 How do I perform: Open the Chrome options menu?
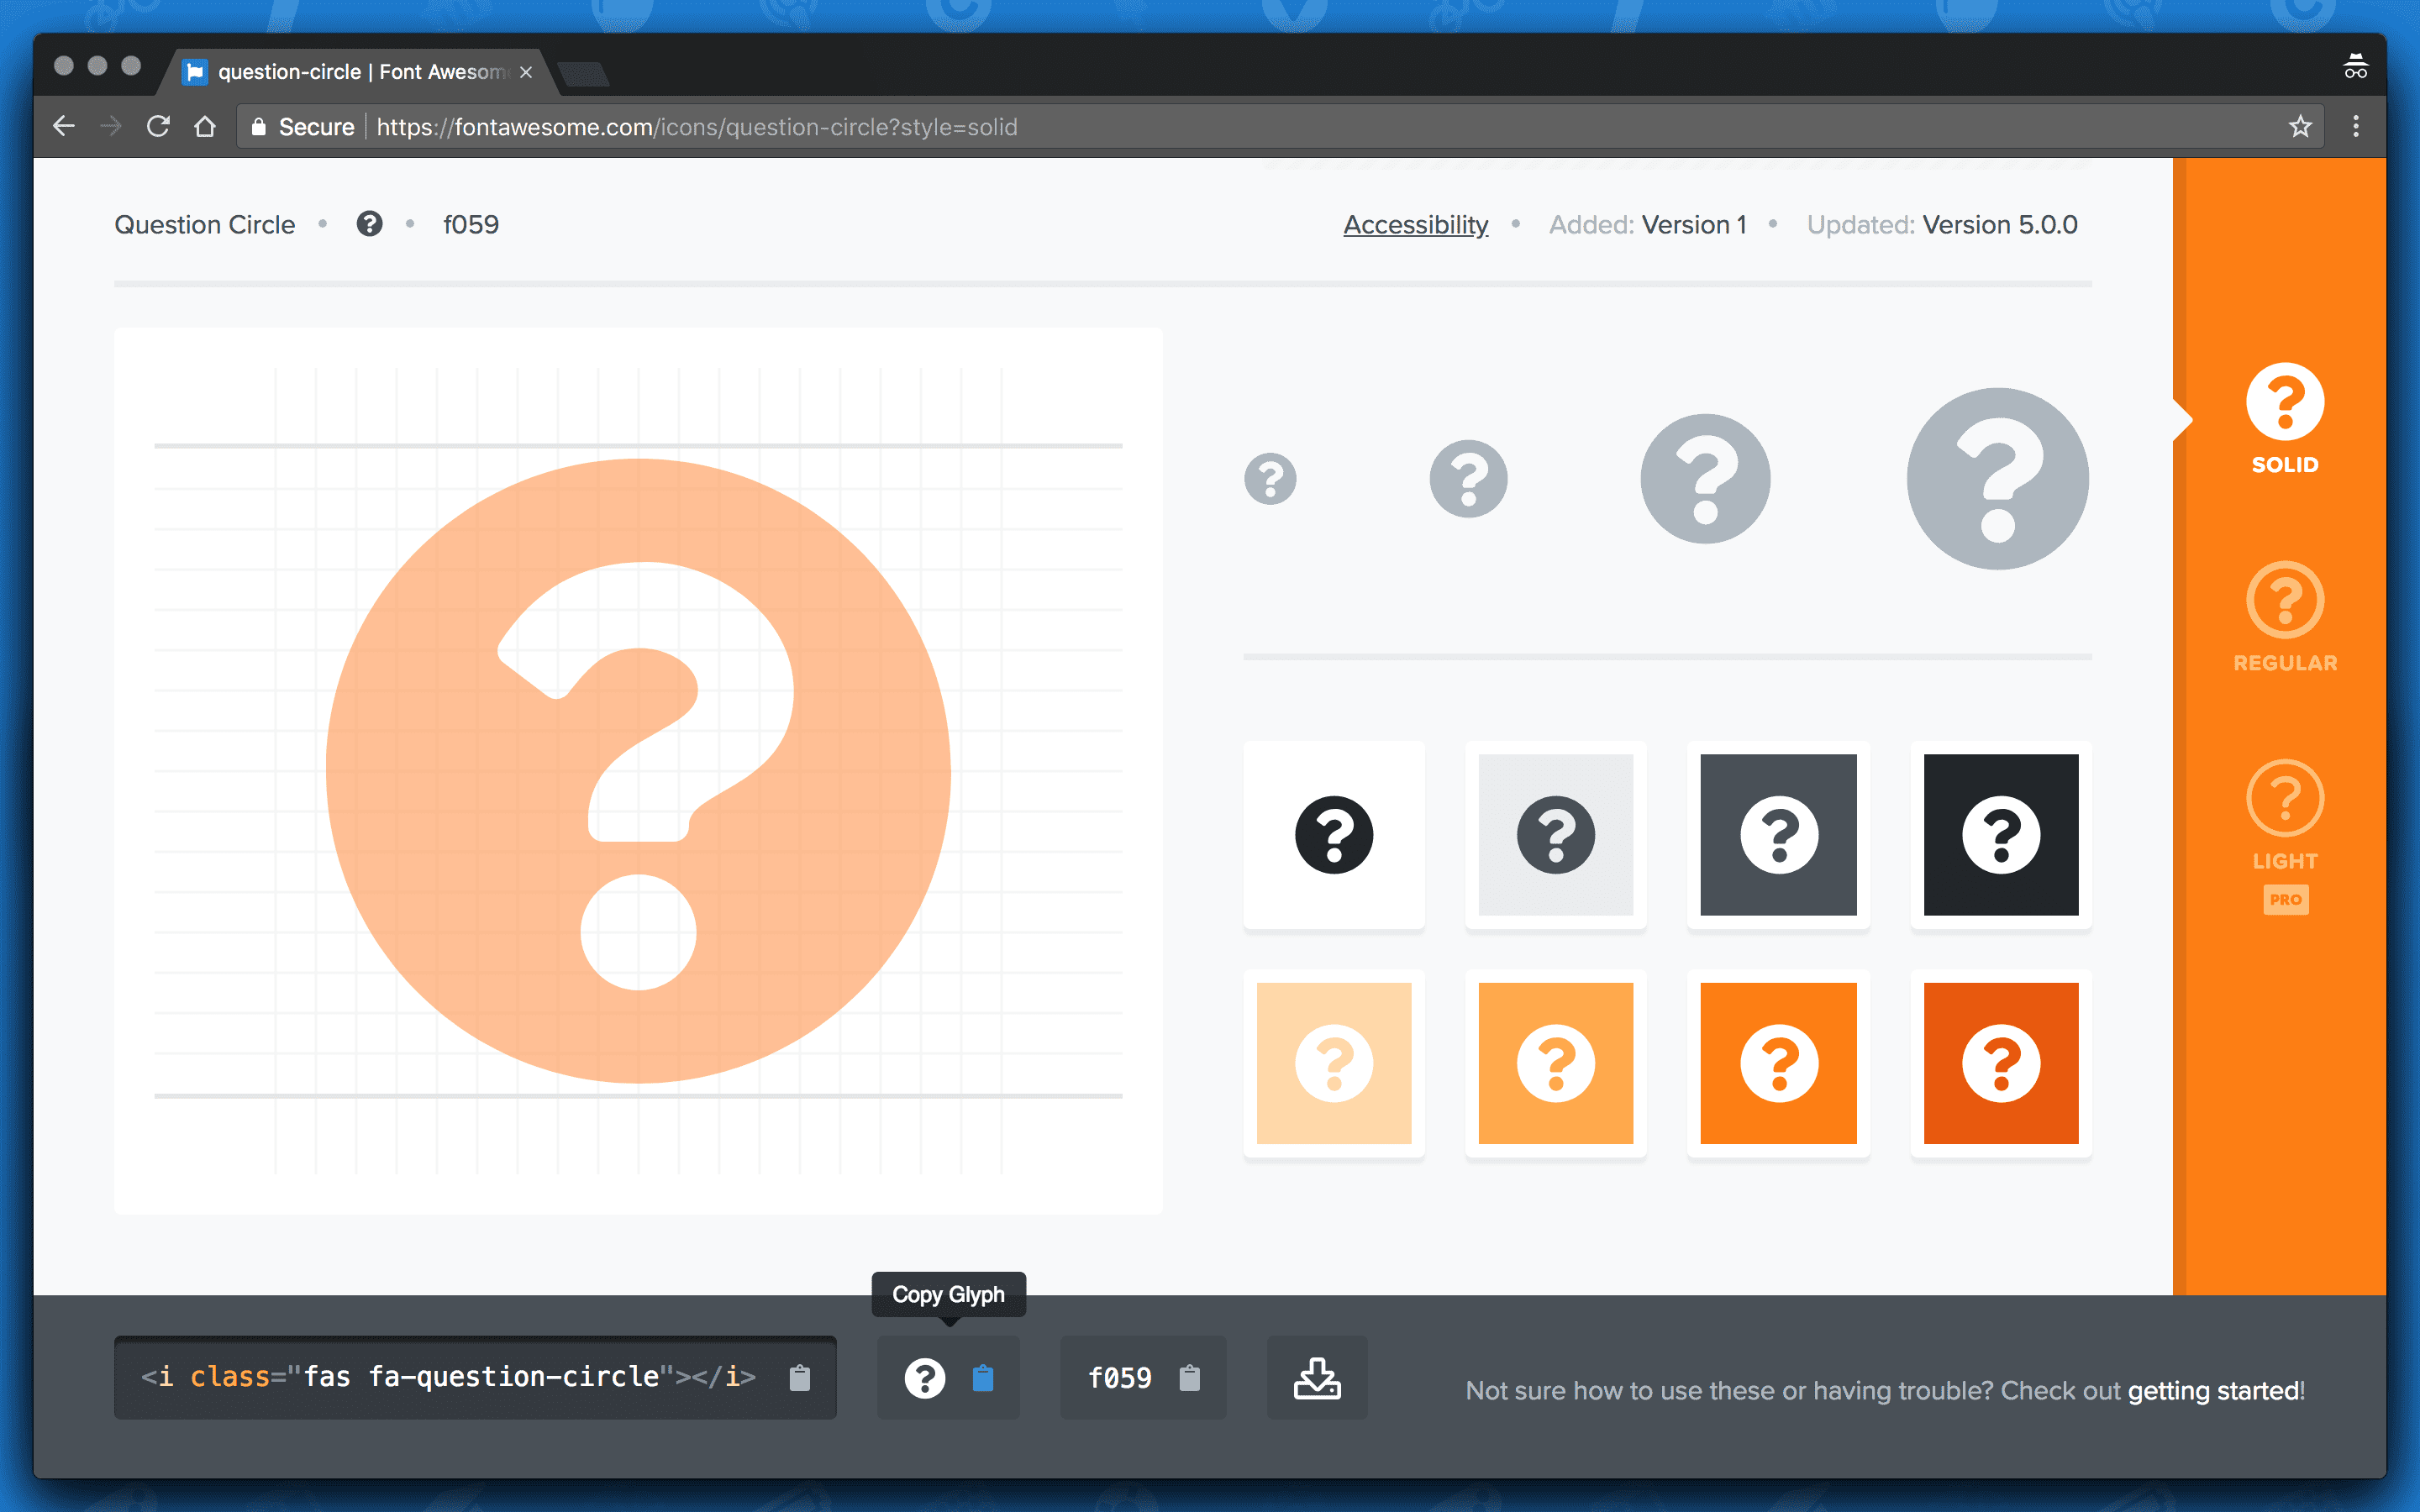point(2356,126)
